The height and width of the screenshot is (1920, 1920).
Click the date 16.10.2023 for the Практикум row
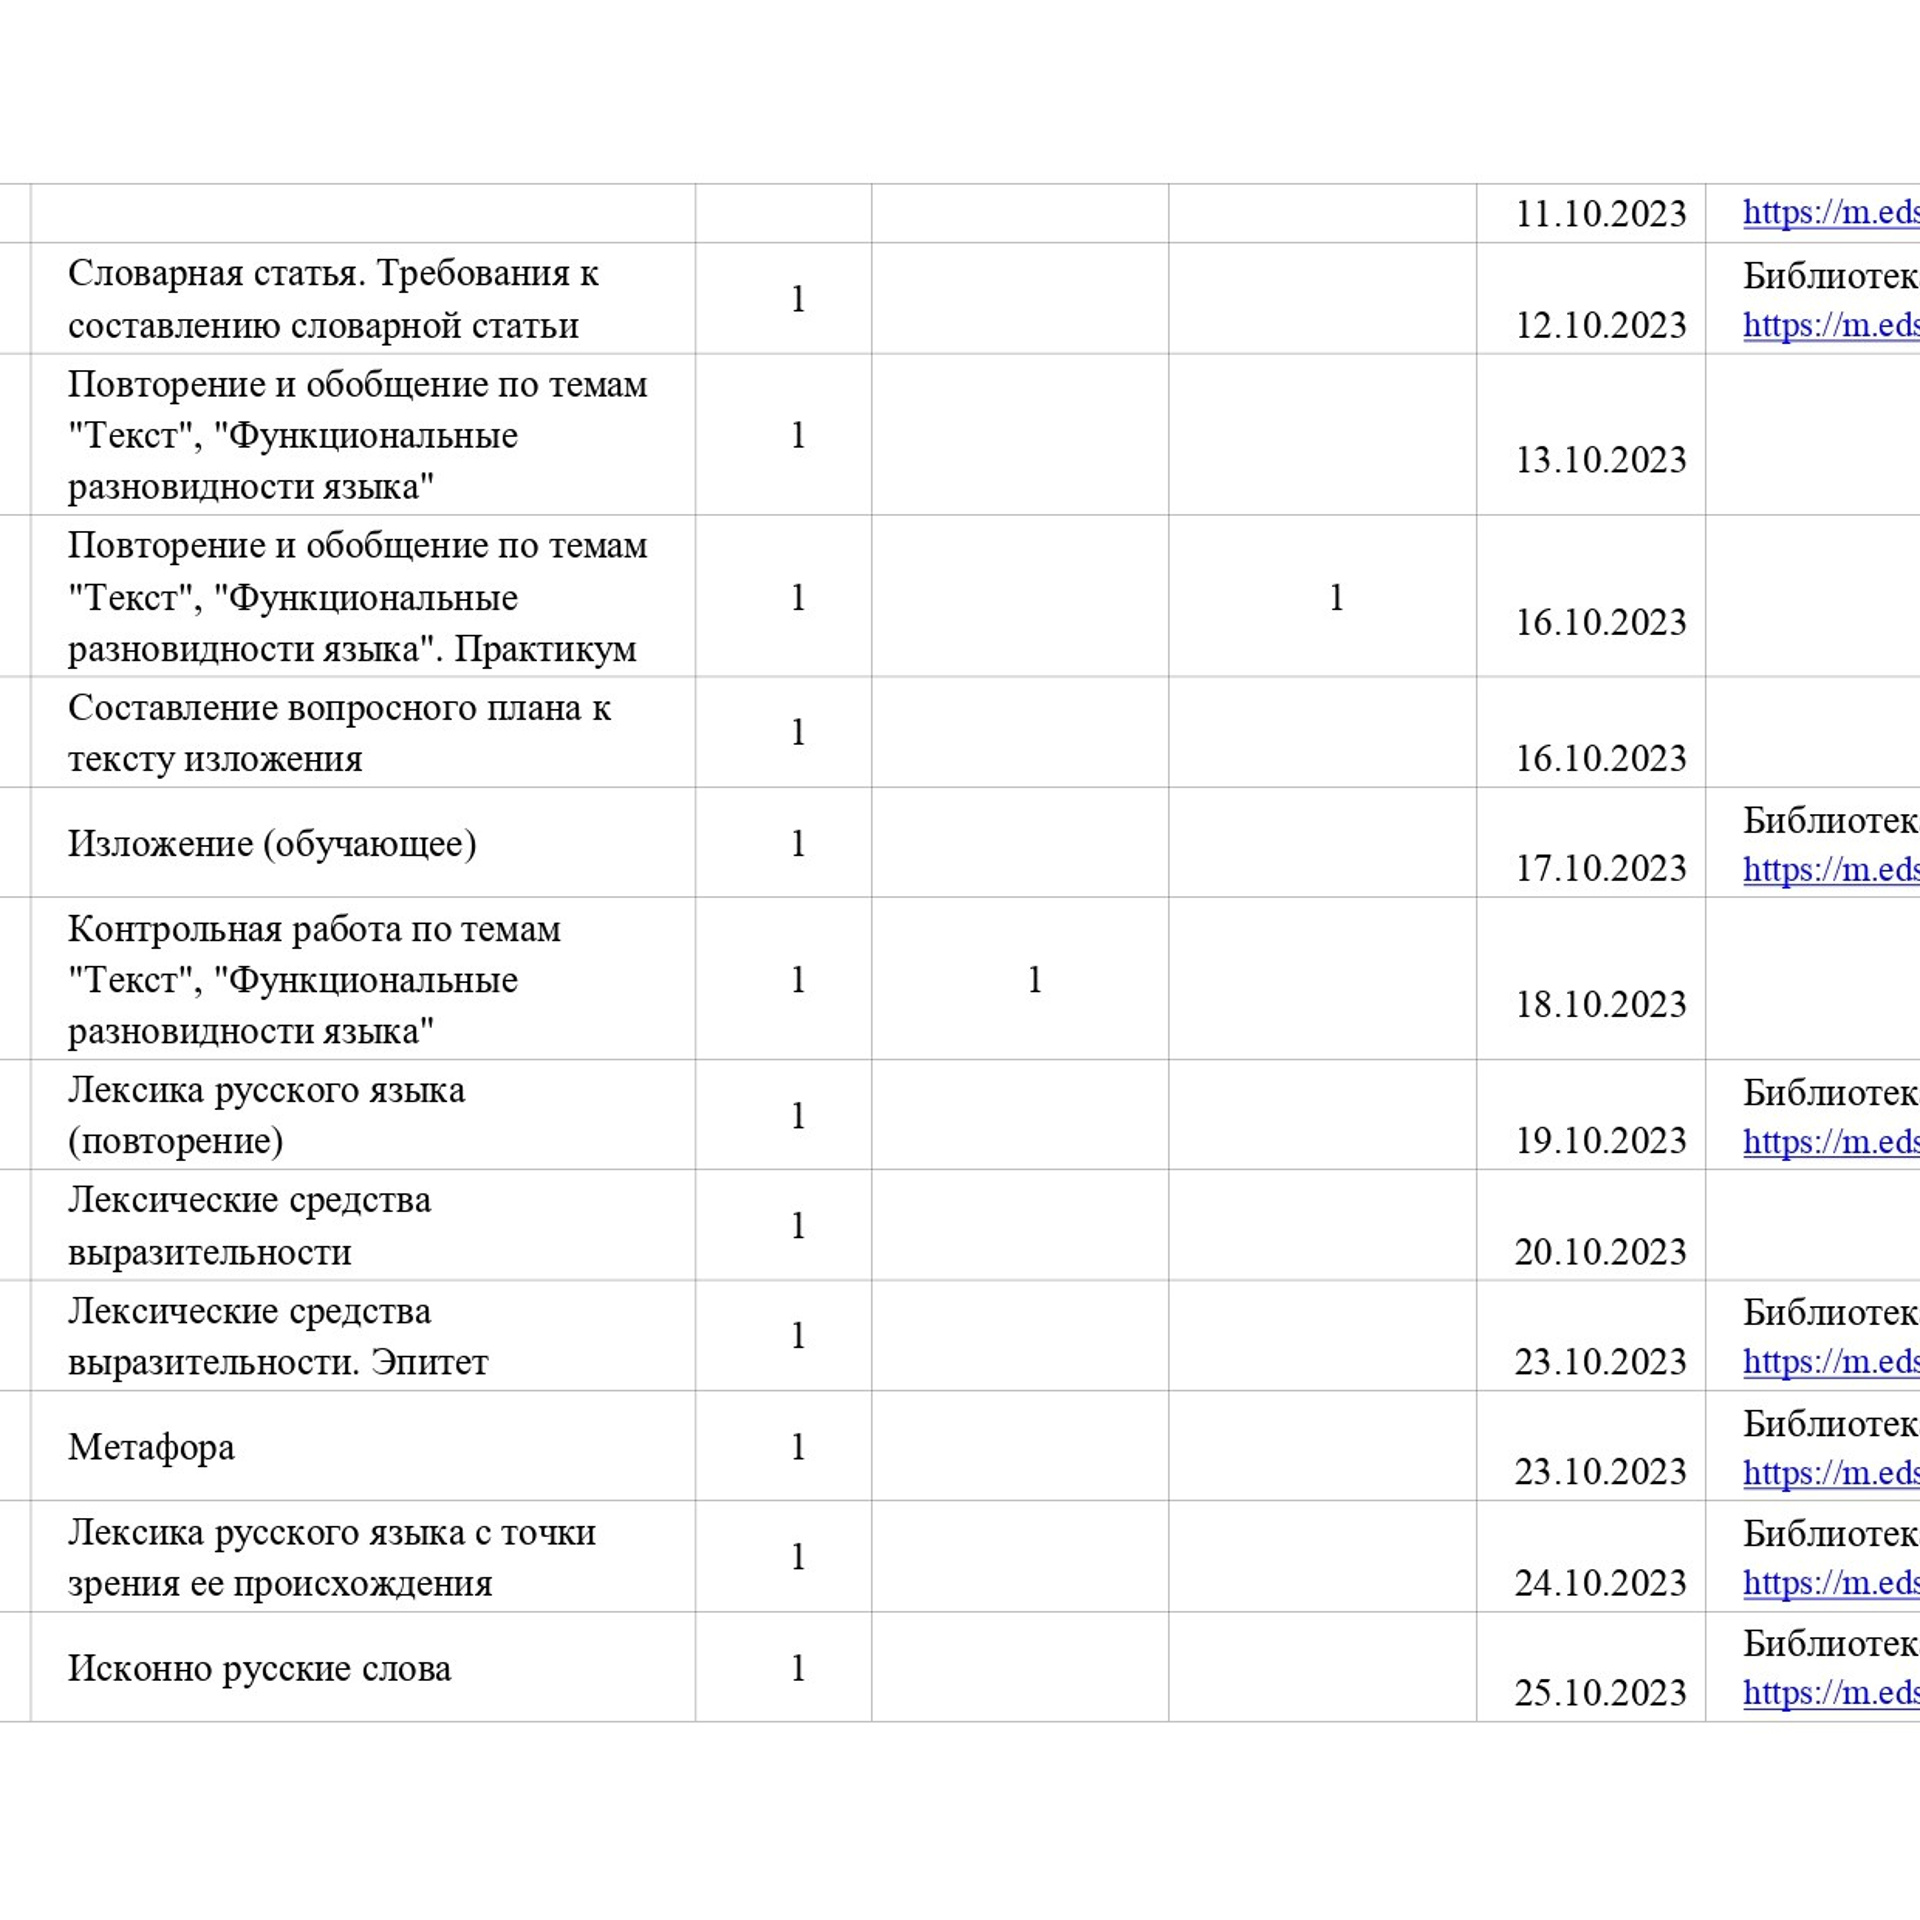click(1597, 622)
